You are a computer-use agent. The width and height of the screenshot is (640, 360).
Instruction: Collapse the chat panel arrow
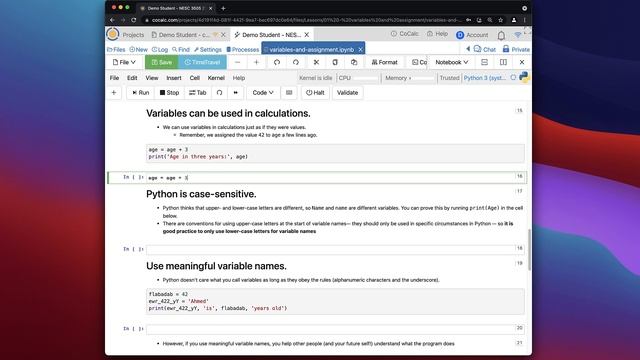[x=468, y=49]
